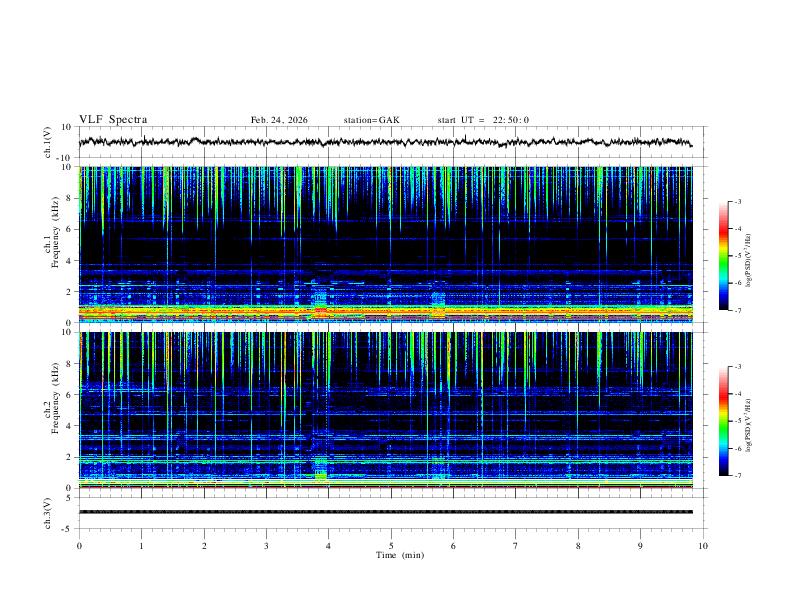Click the "VLF Spectra" title text

pyautogui.click(x=113, y=120)
